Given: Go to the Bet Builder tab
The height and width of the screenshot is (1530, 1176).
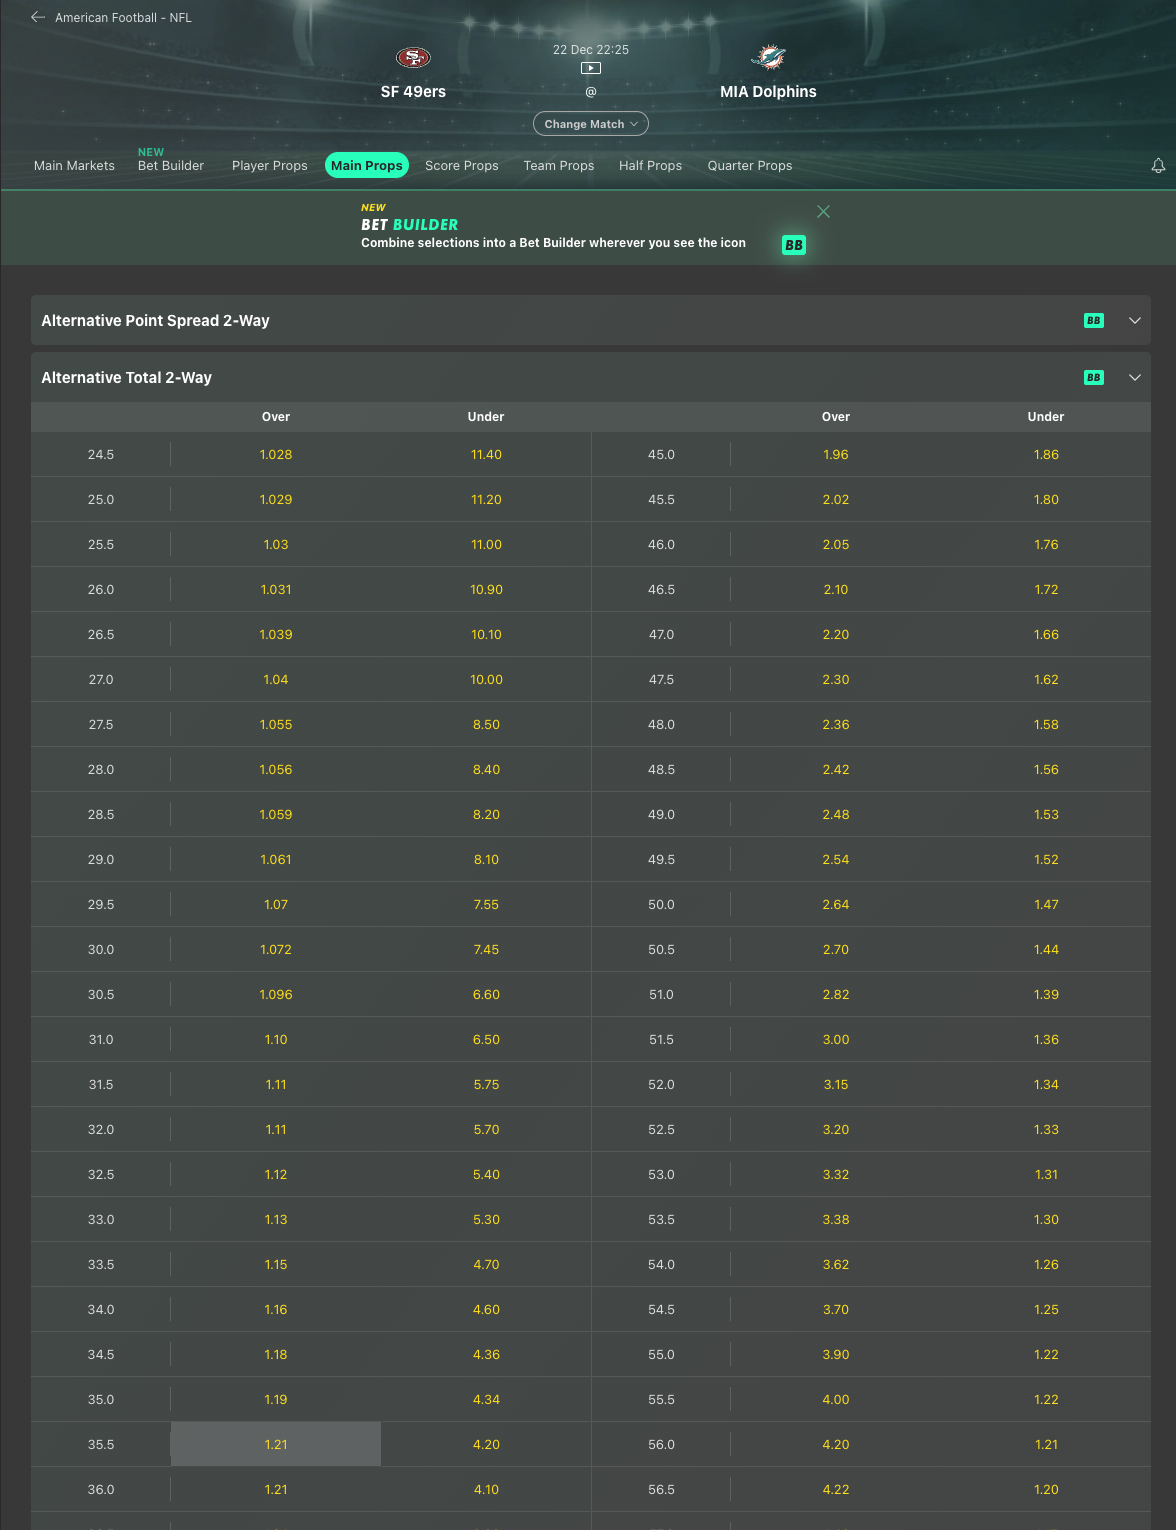Looking at the screenshot, I should pyautogui.click(x=171, y=166).
